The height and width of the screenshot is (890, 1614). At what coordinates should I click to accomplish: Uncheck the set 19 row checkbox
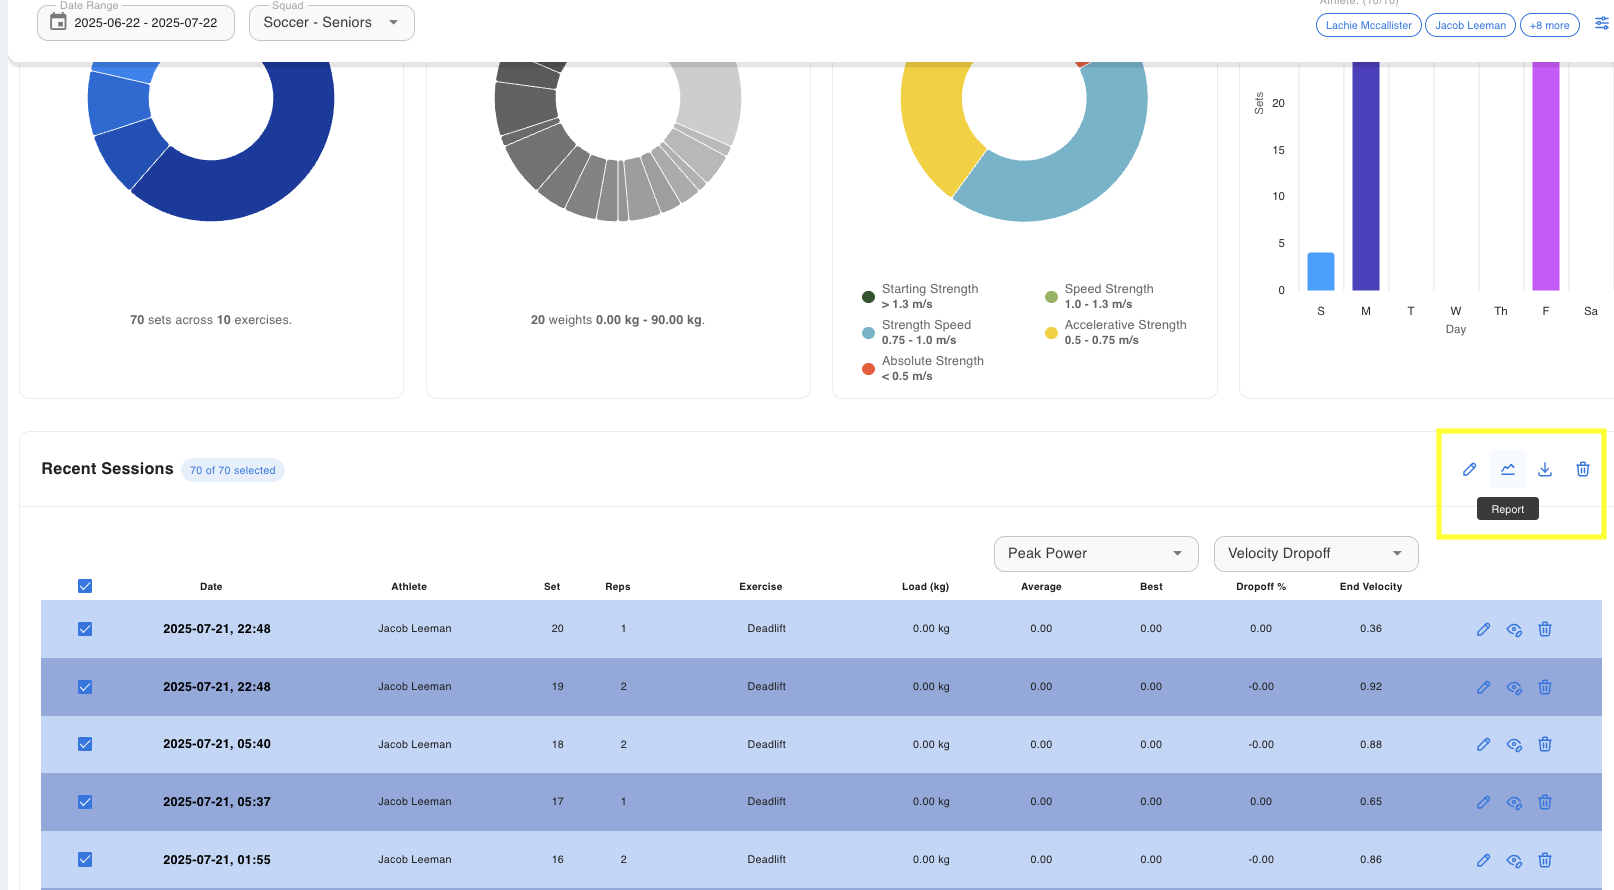[85, 687]
